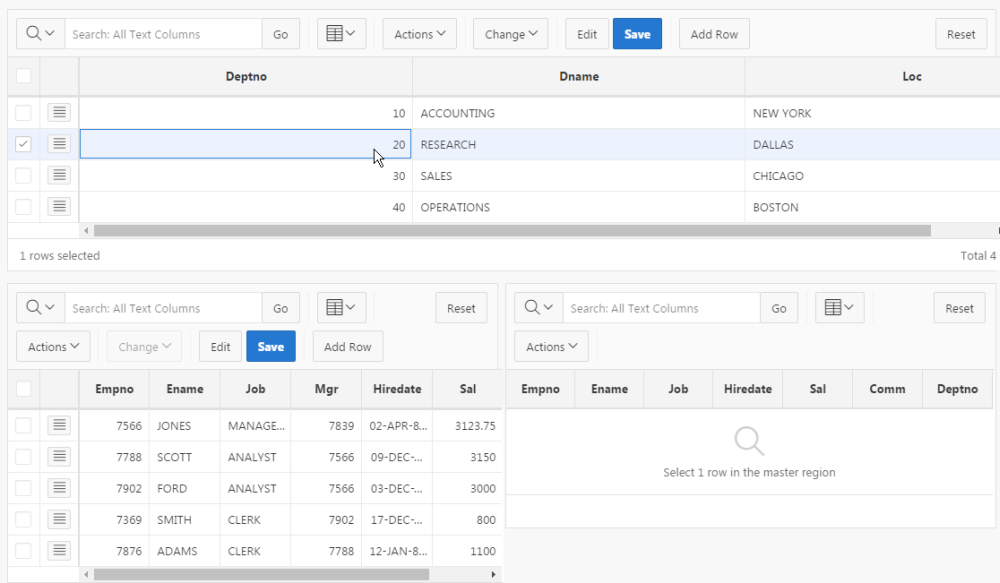Focus employees search text field
The height and width of the screenshot is (583, 1000).
(x=163, y=308)
